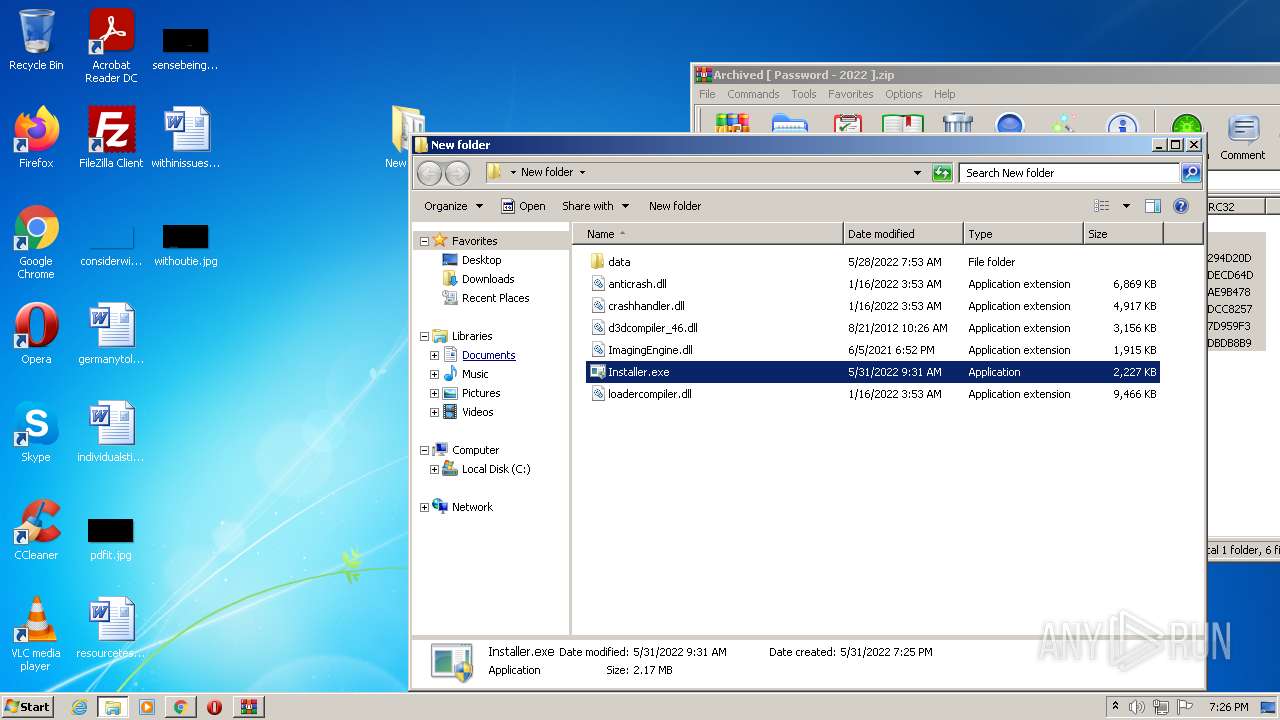This screenshot has height=720, width=1280.
Task: Launch Acrobat Reader DC from desktop
Action: [x=111, y=46]
